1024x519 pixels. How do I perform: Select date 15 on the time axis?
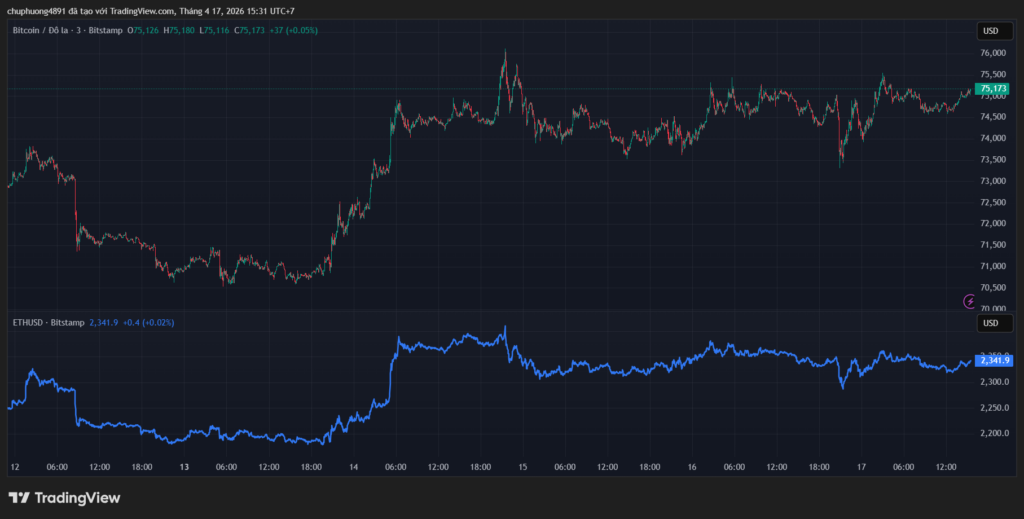[522, 467]
